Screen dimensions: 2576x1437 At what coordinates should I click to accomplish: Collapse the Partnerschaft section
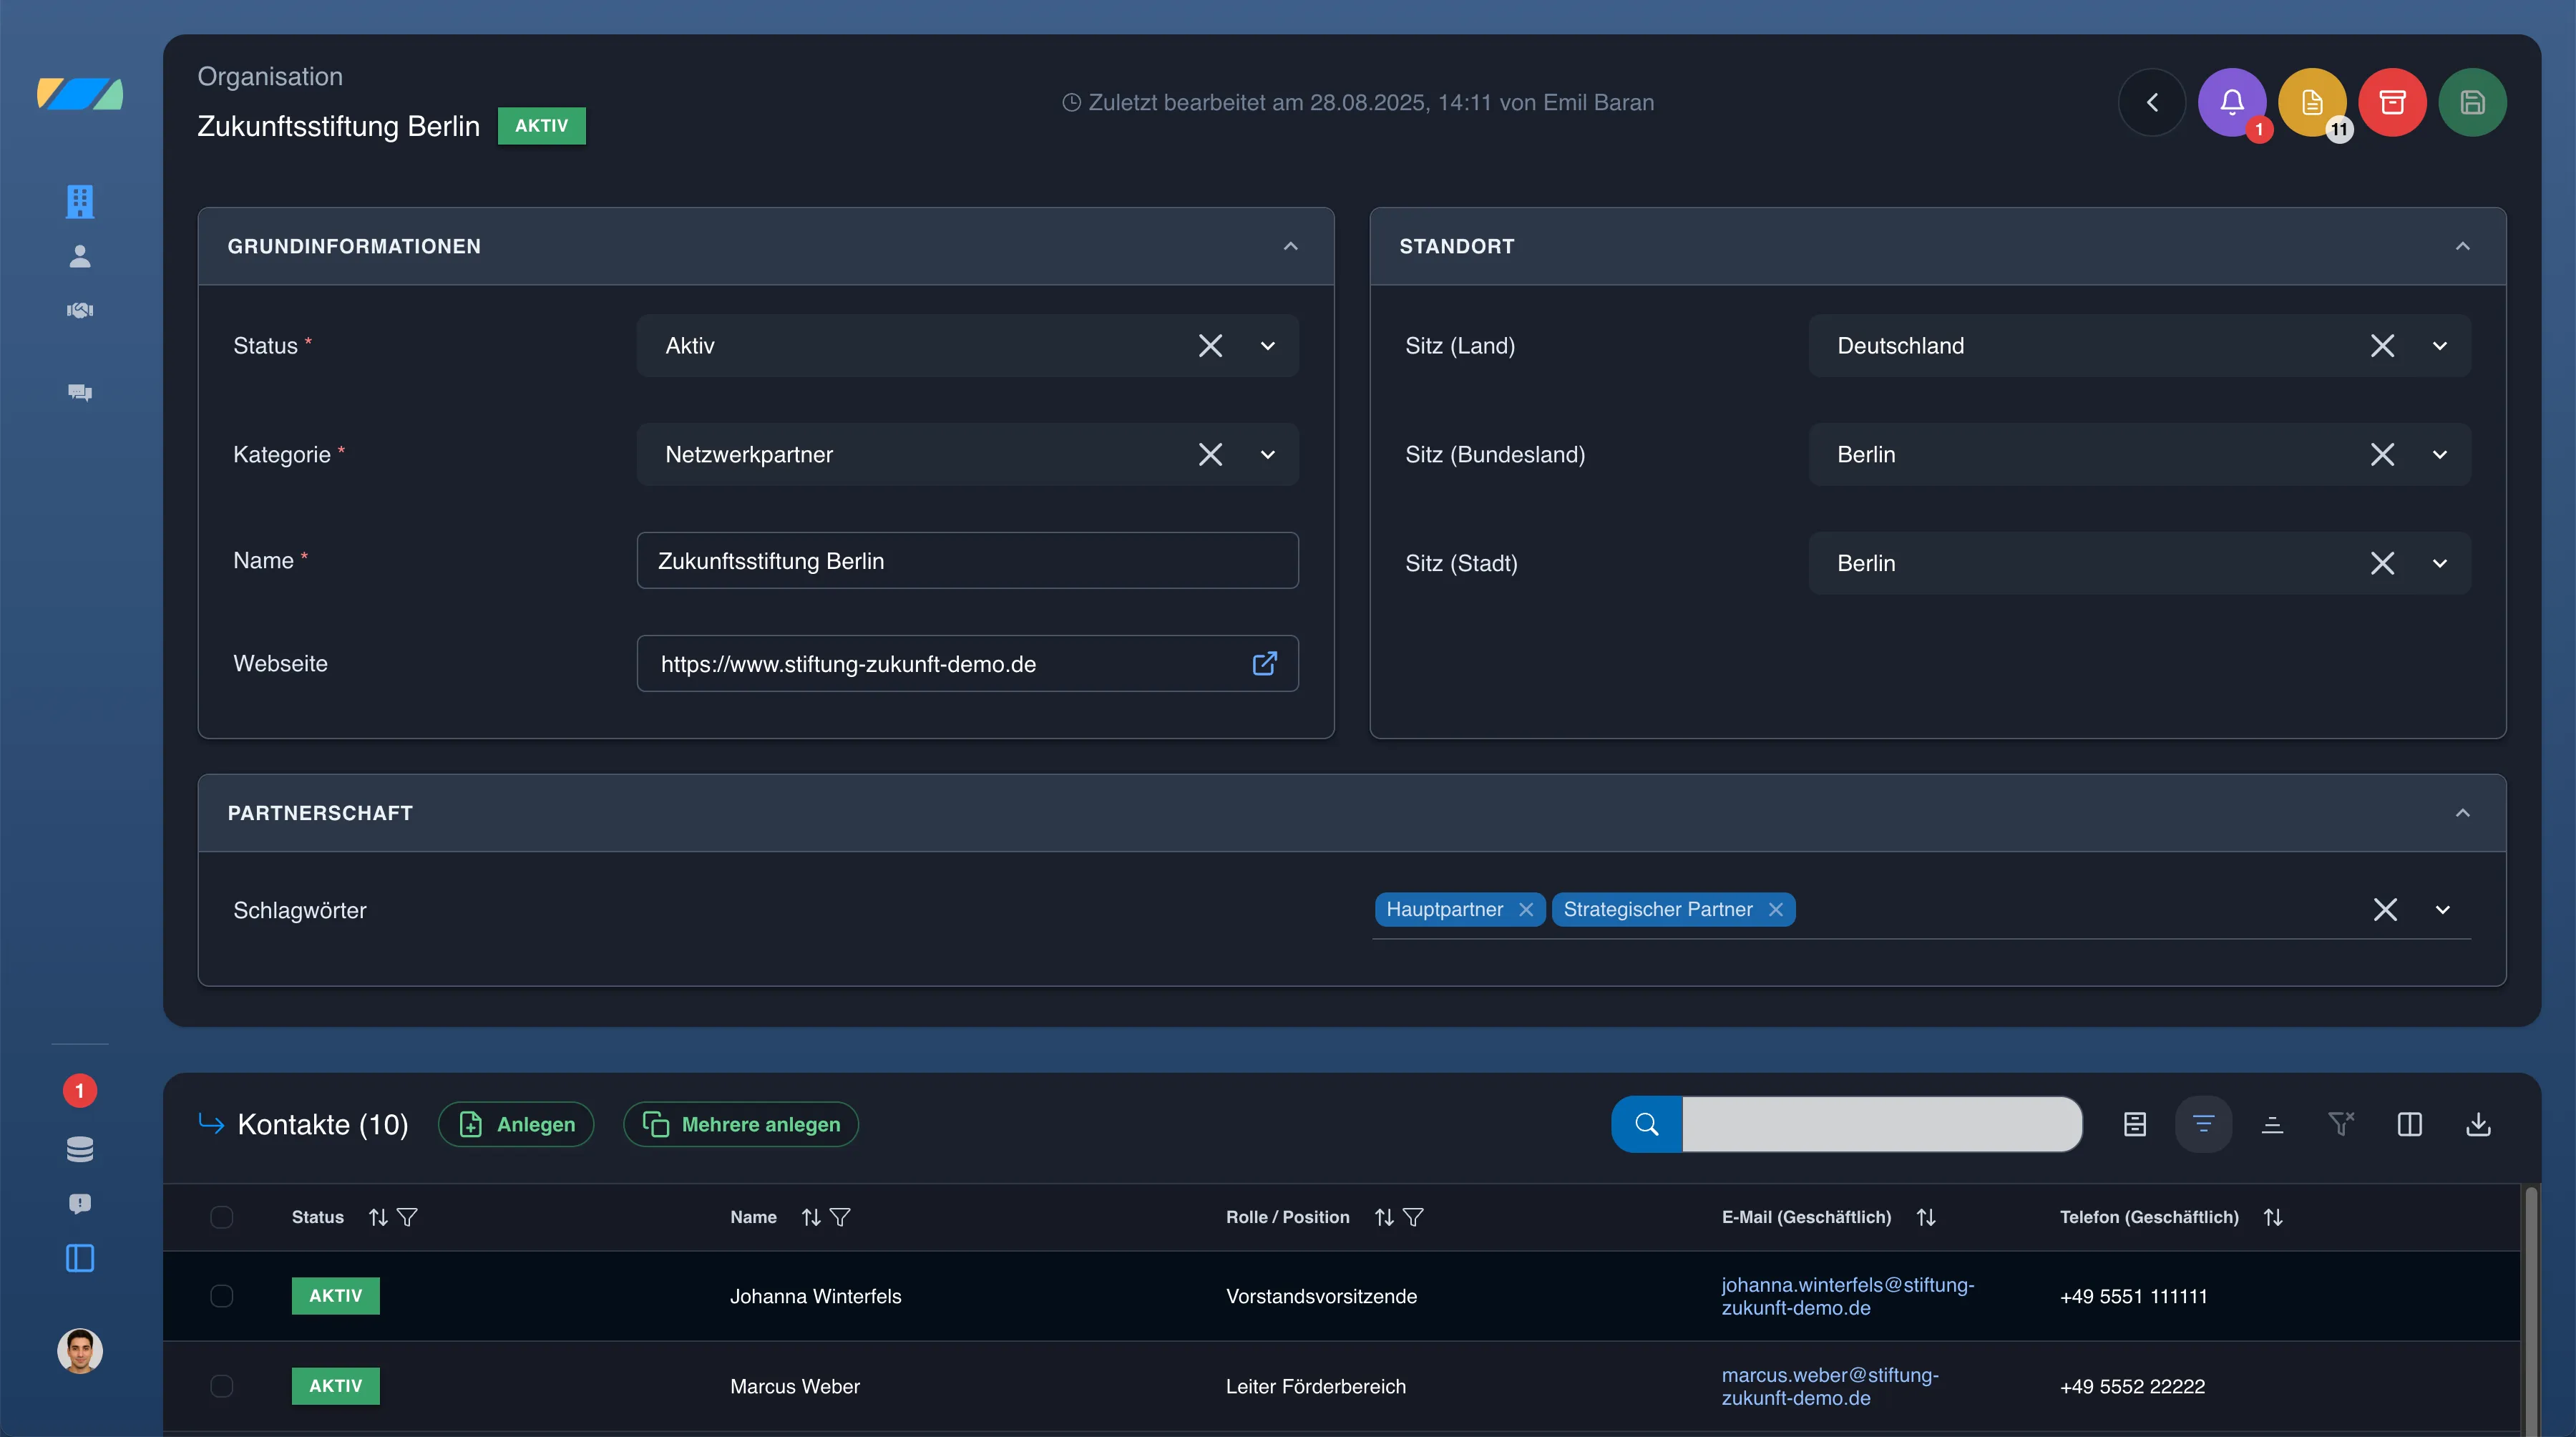2463,813
